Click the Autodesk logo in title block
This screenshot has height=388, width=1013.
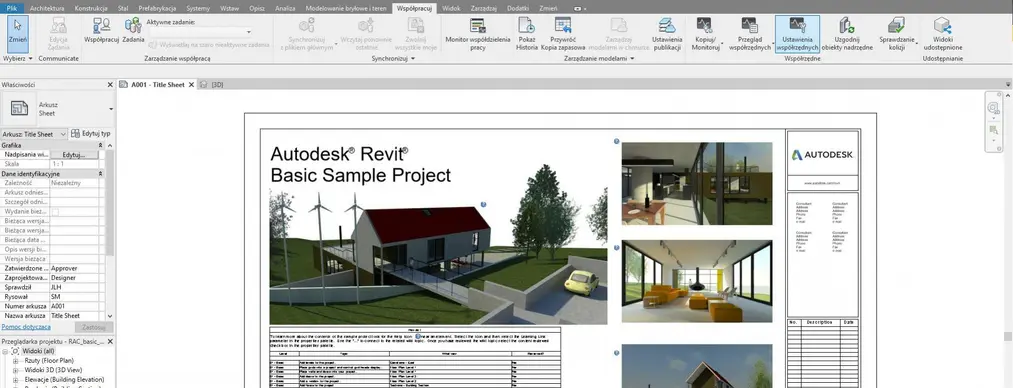[x=822, y=155]
